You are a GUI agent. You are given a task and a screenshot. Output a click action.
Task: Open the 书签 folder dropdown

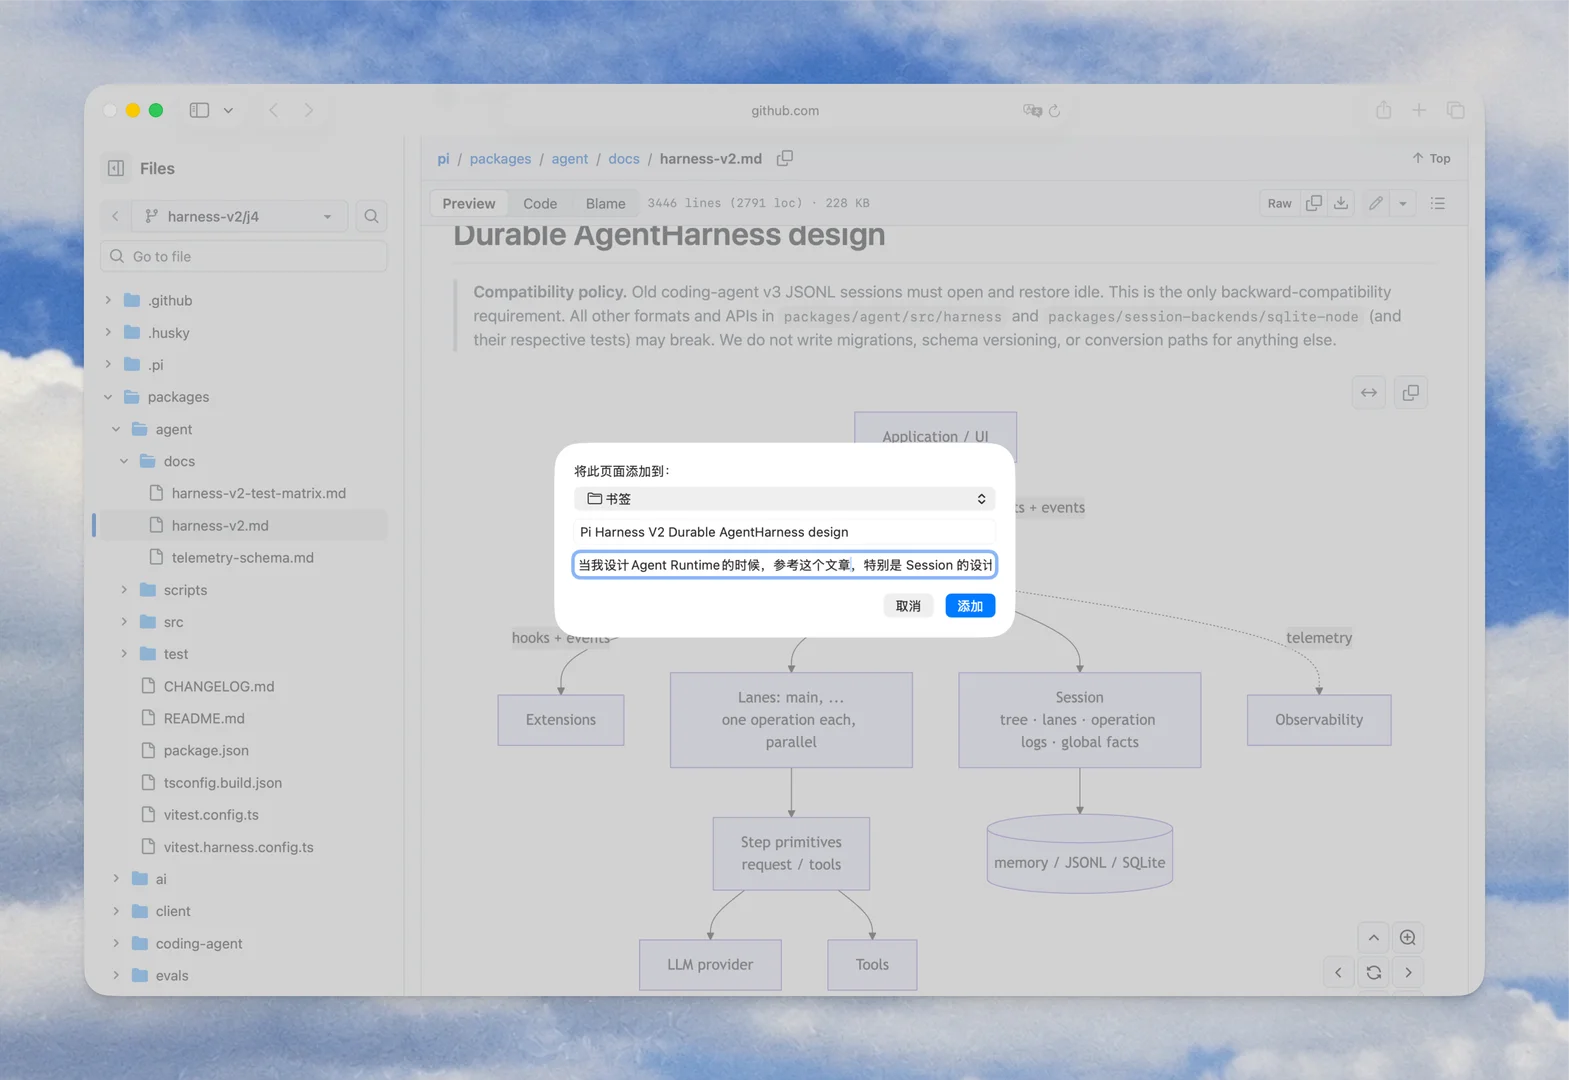click(785, 498)
